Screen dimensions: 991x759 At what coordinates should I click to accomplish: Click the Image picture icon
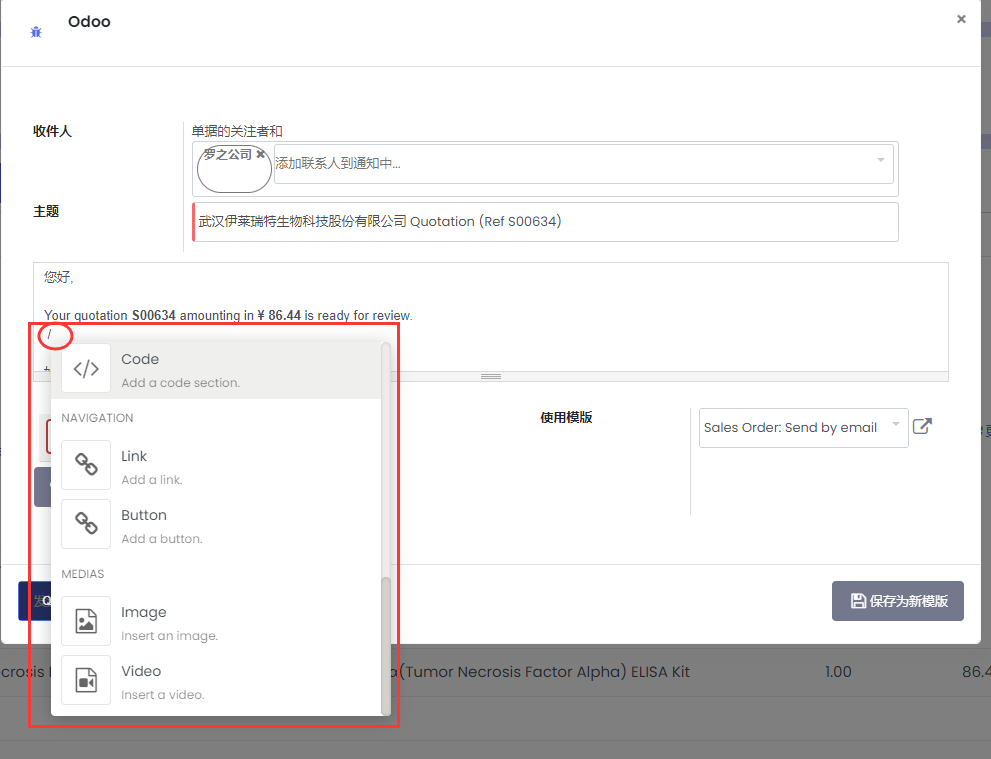point(86,622)
